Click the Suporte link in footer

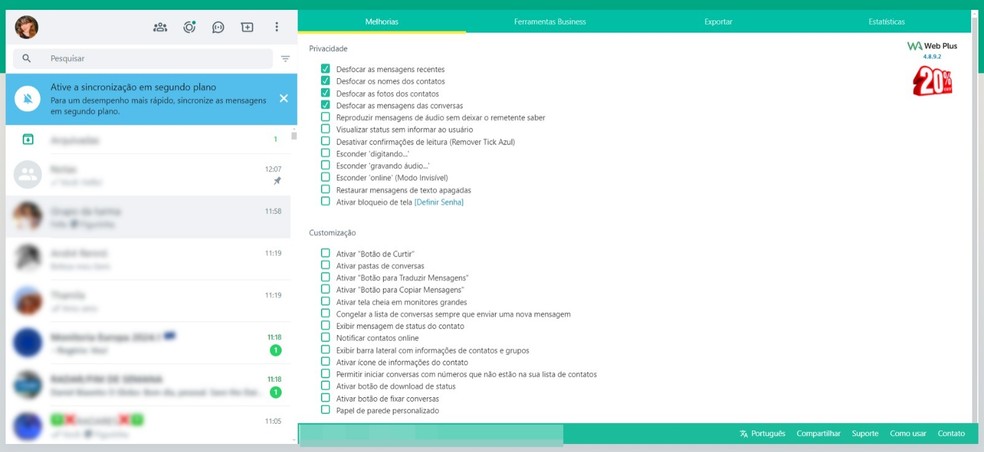click(x=865, y=433)
